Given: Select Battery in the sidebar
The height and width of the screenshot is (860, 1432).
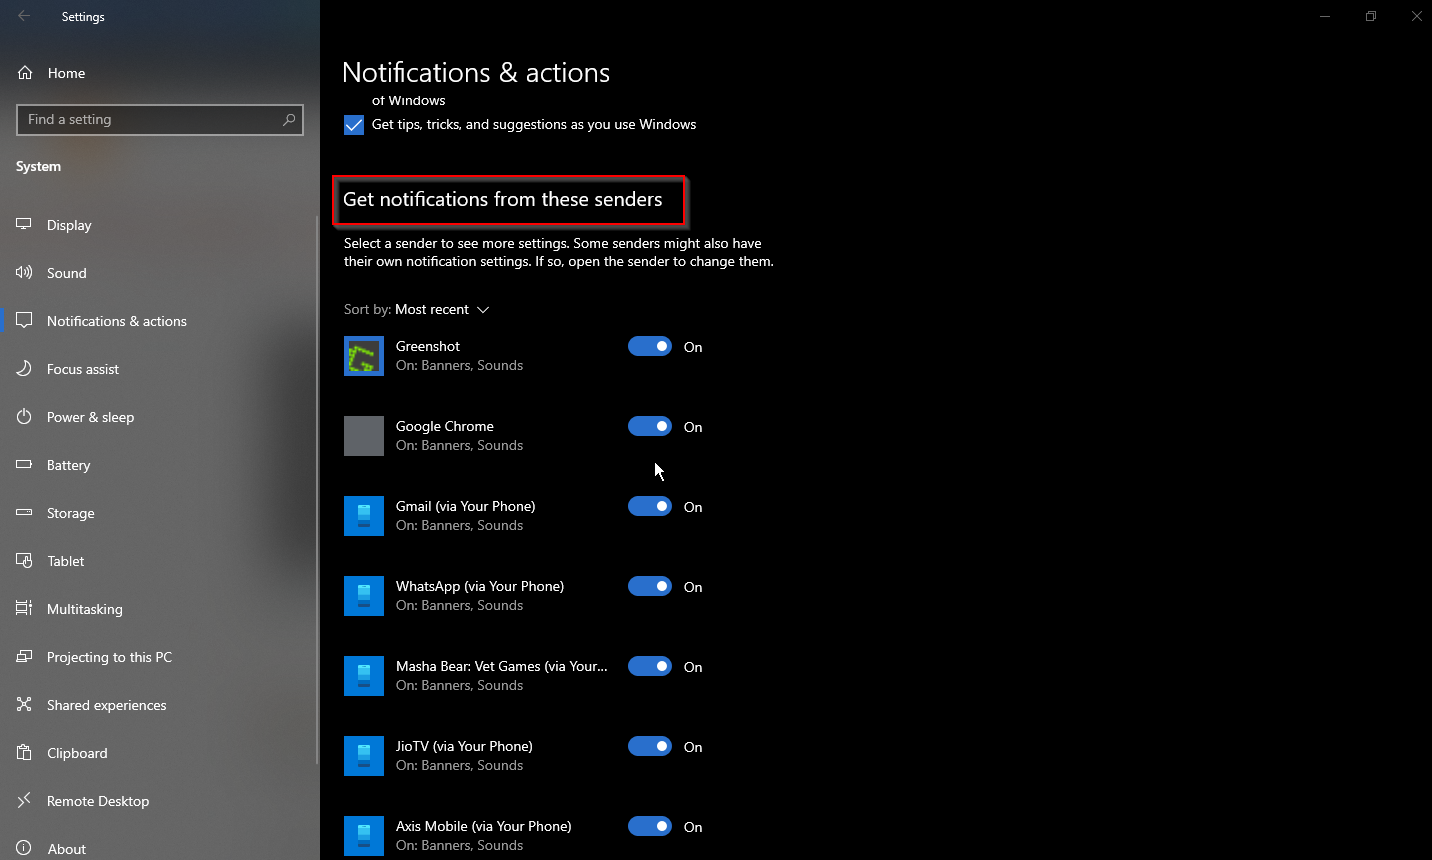Looking at the screenshot, I should 160,465.
